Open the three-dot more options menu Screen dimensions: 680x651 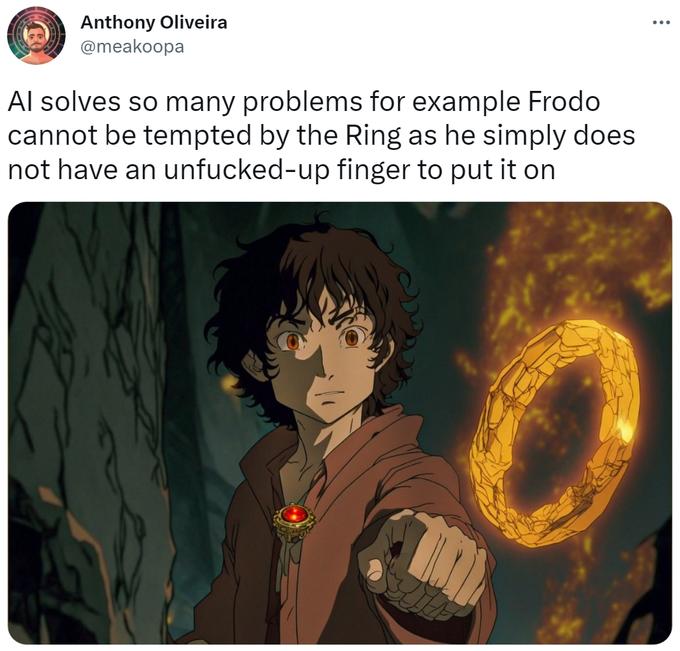pyautogui.click(x=661, y=23)
